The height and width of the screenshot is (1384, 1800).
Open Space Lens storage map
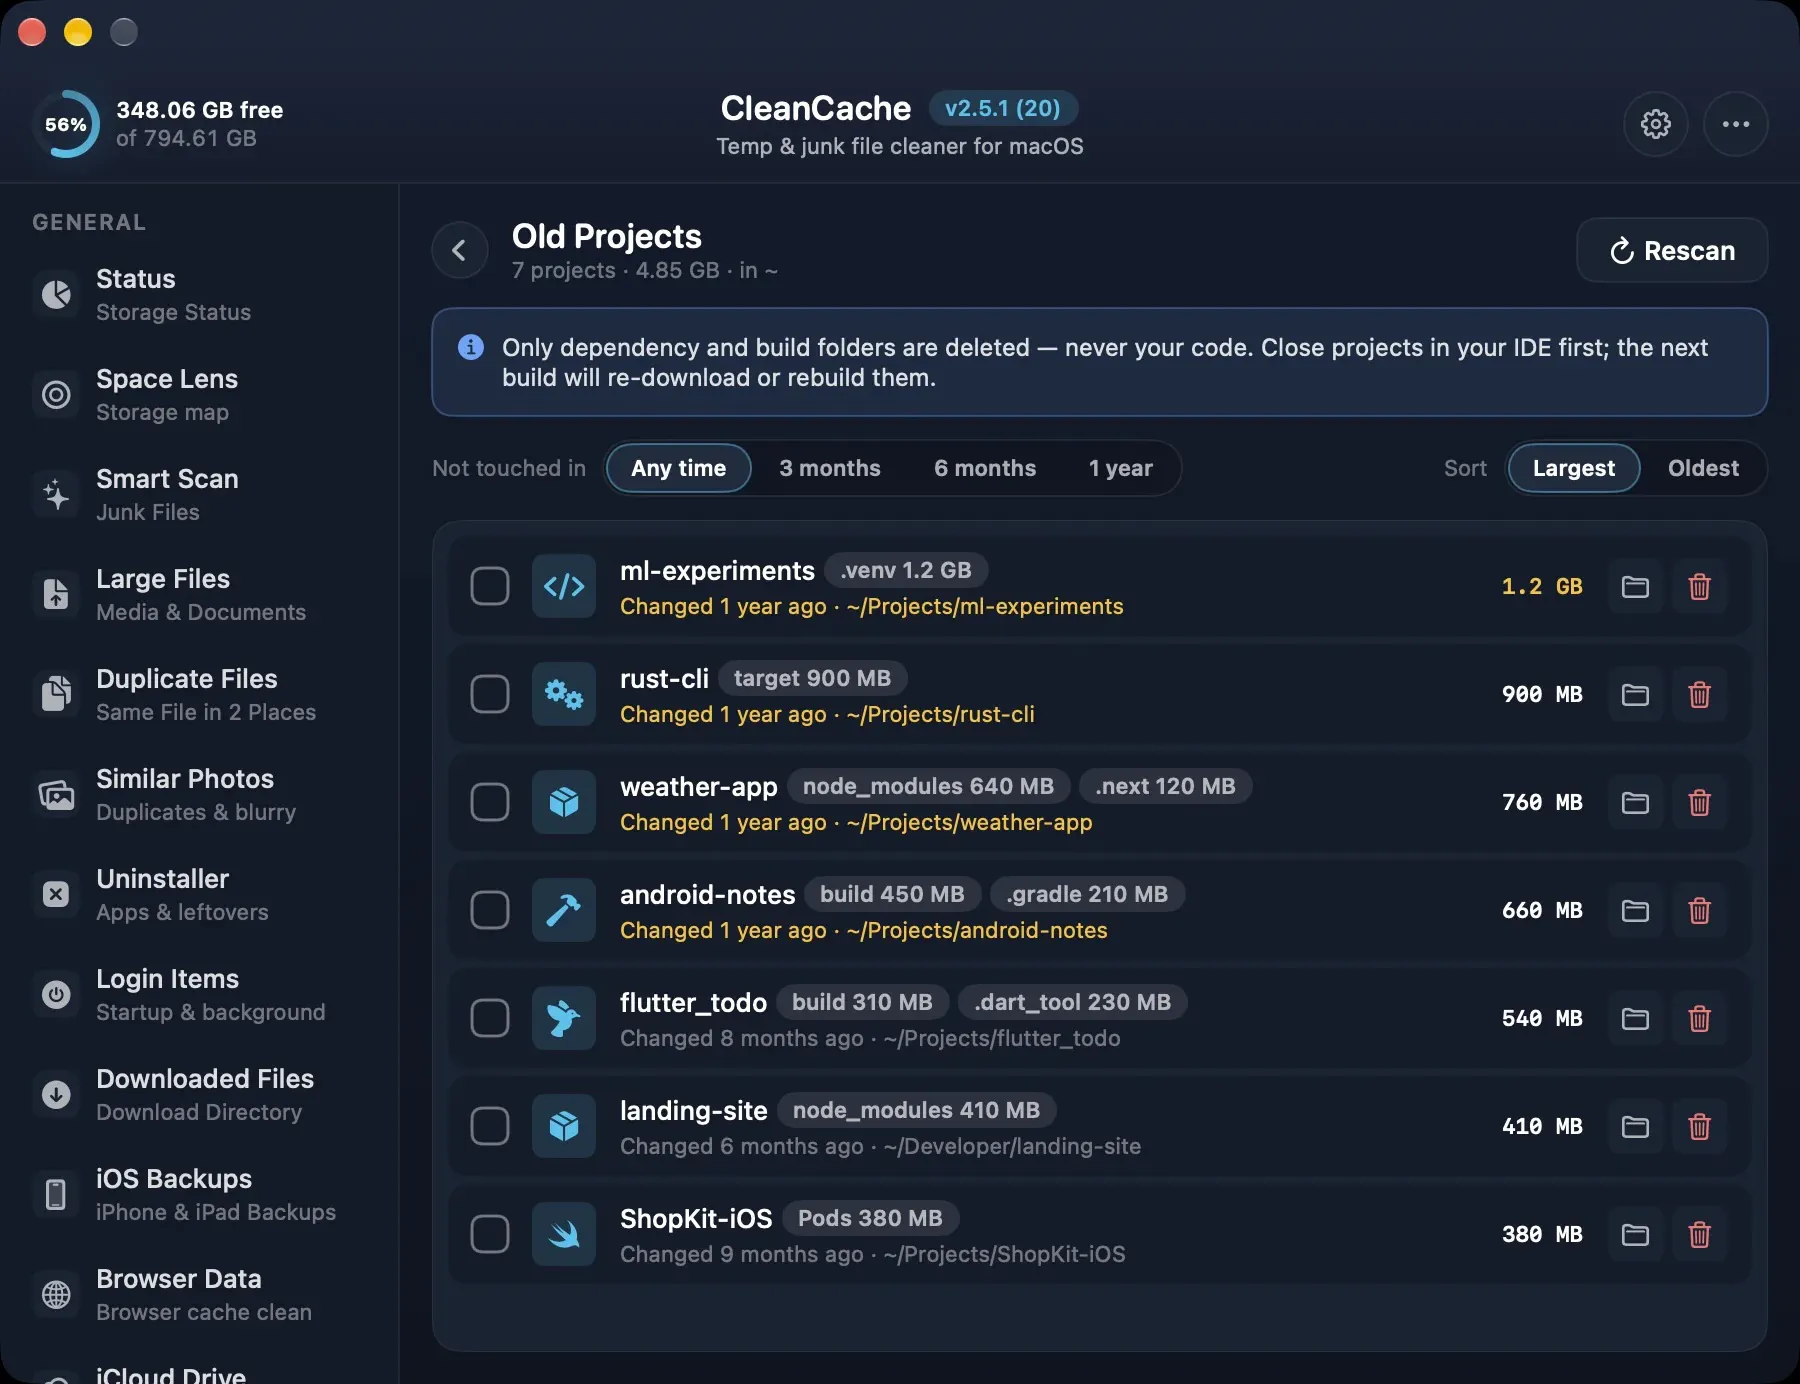200,394
